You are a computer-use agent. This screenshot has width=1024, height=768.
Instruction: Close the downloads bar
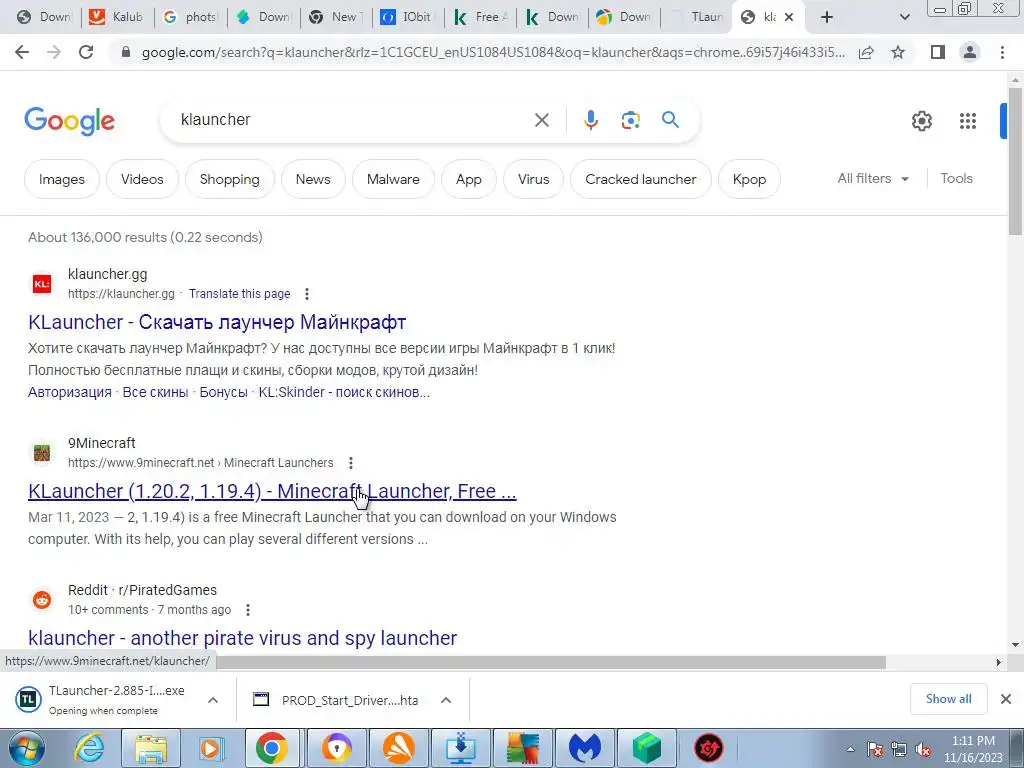coord(1006,699)
